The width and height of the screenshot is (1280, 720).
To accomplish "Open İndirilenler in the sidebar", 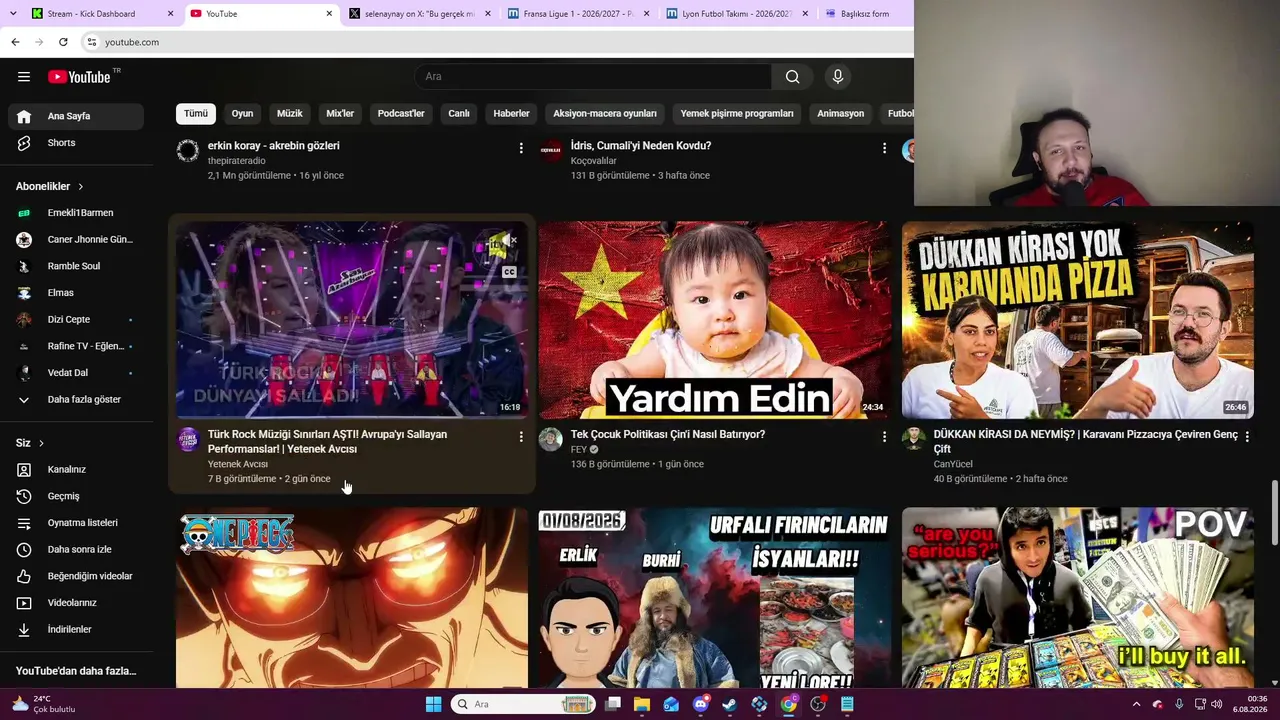I will click(x=76, y=630).
